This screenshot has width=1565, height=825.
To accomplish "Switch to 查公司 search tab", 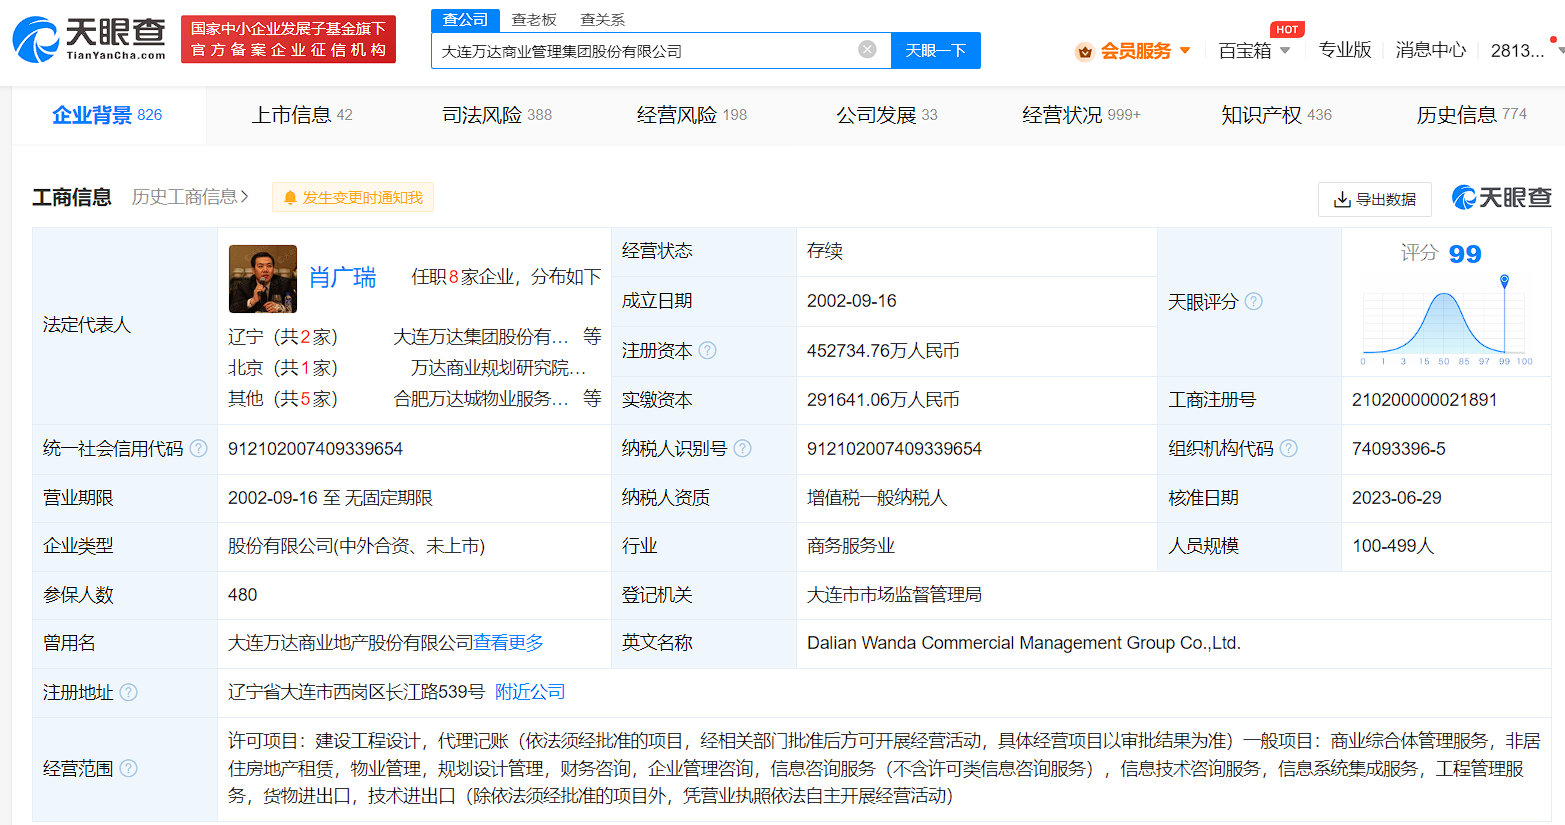I will (x=465, y=19).
